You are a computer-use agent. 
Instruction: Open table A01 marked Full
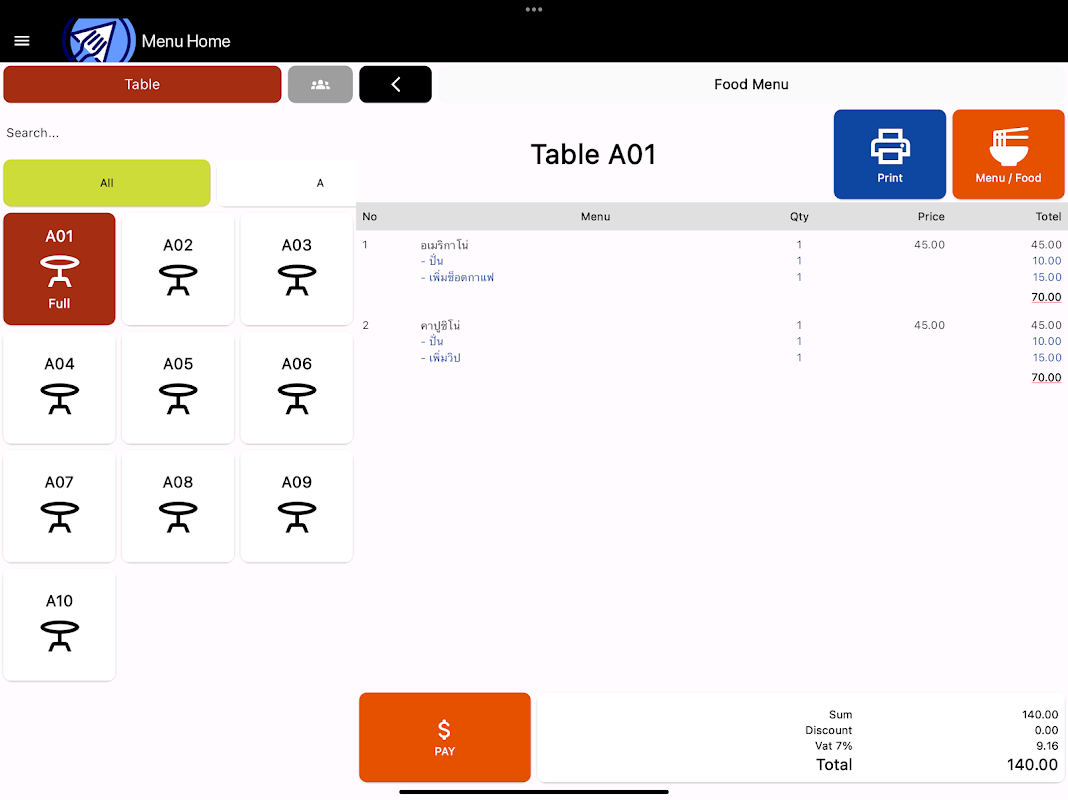pos(59,269)
